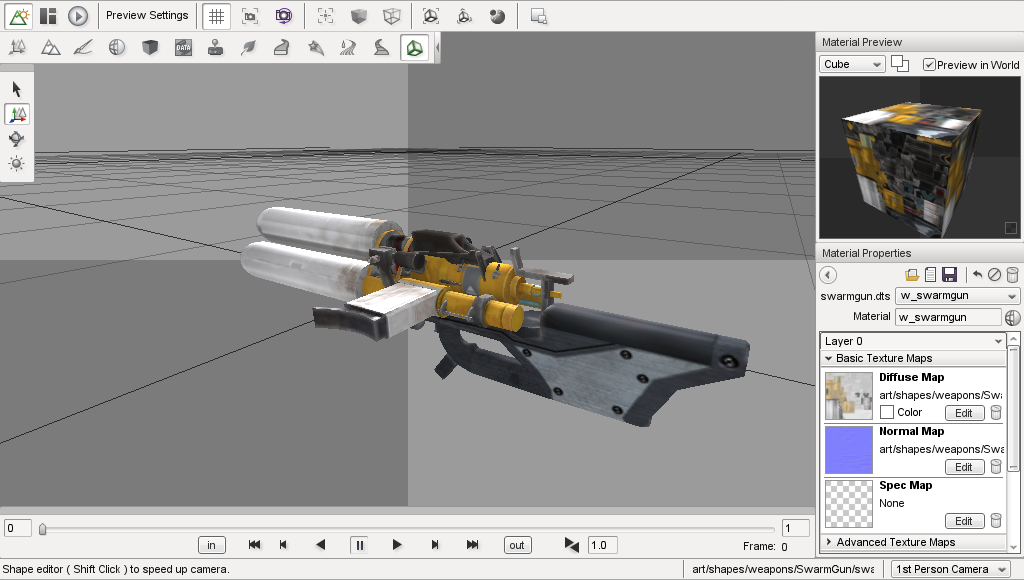Click the 'in' button on the timeline
Image resolution: width=1024 pixels, height=580 pixels.
(211, 545)
